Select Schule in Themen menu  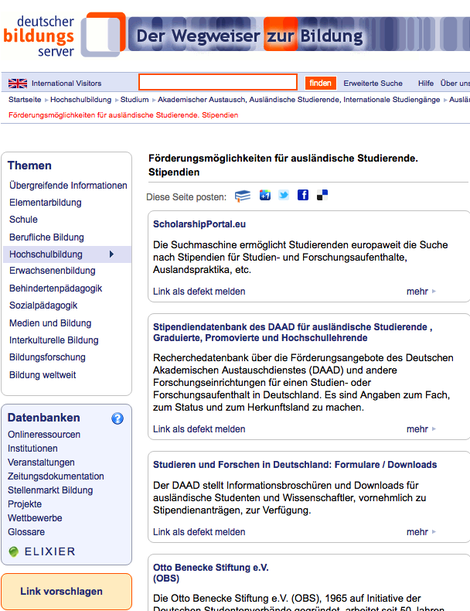23,219
